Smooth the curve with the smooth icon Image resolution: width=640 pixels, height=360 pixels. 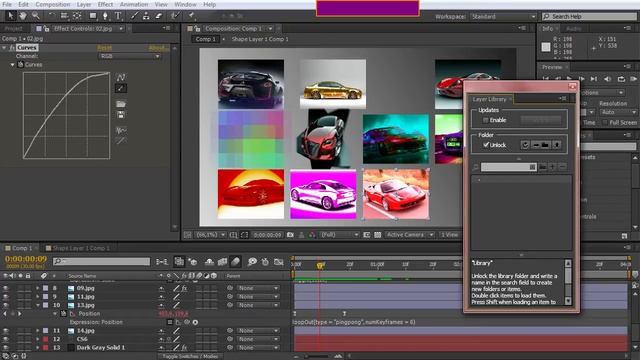click(x=121, y=131)
